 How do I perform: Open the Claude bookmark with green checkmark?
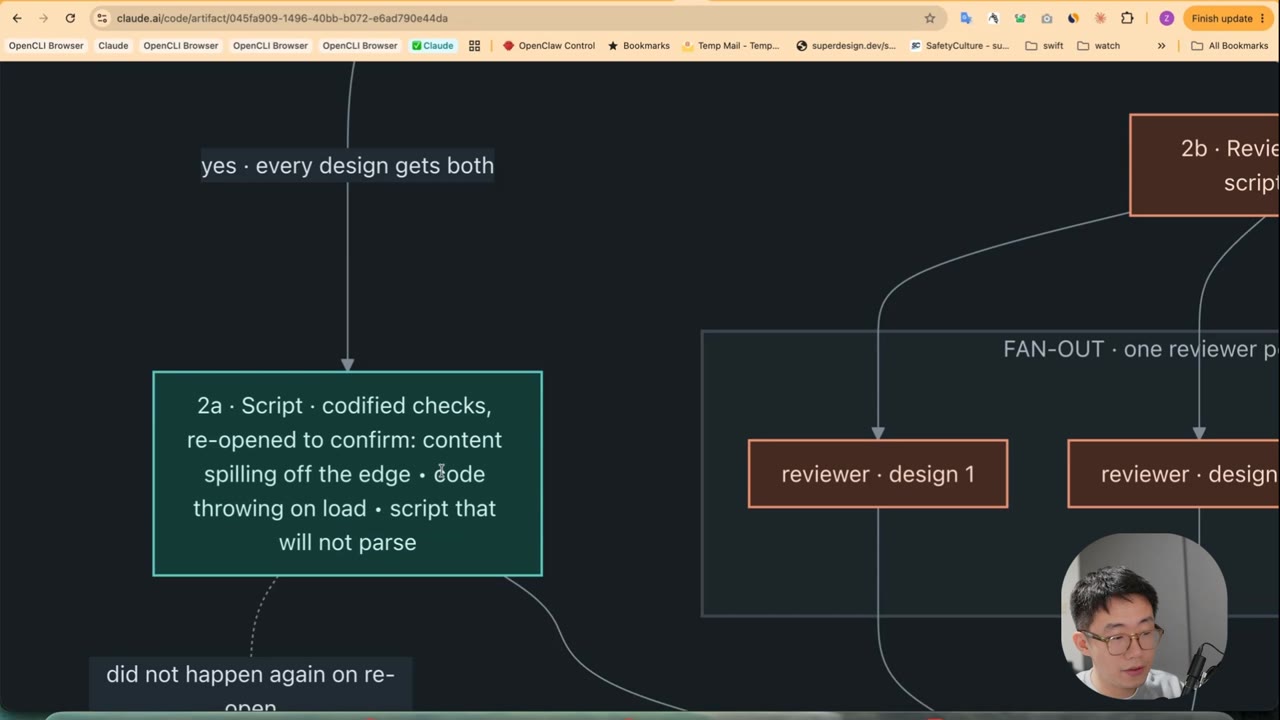coord(432,45)
